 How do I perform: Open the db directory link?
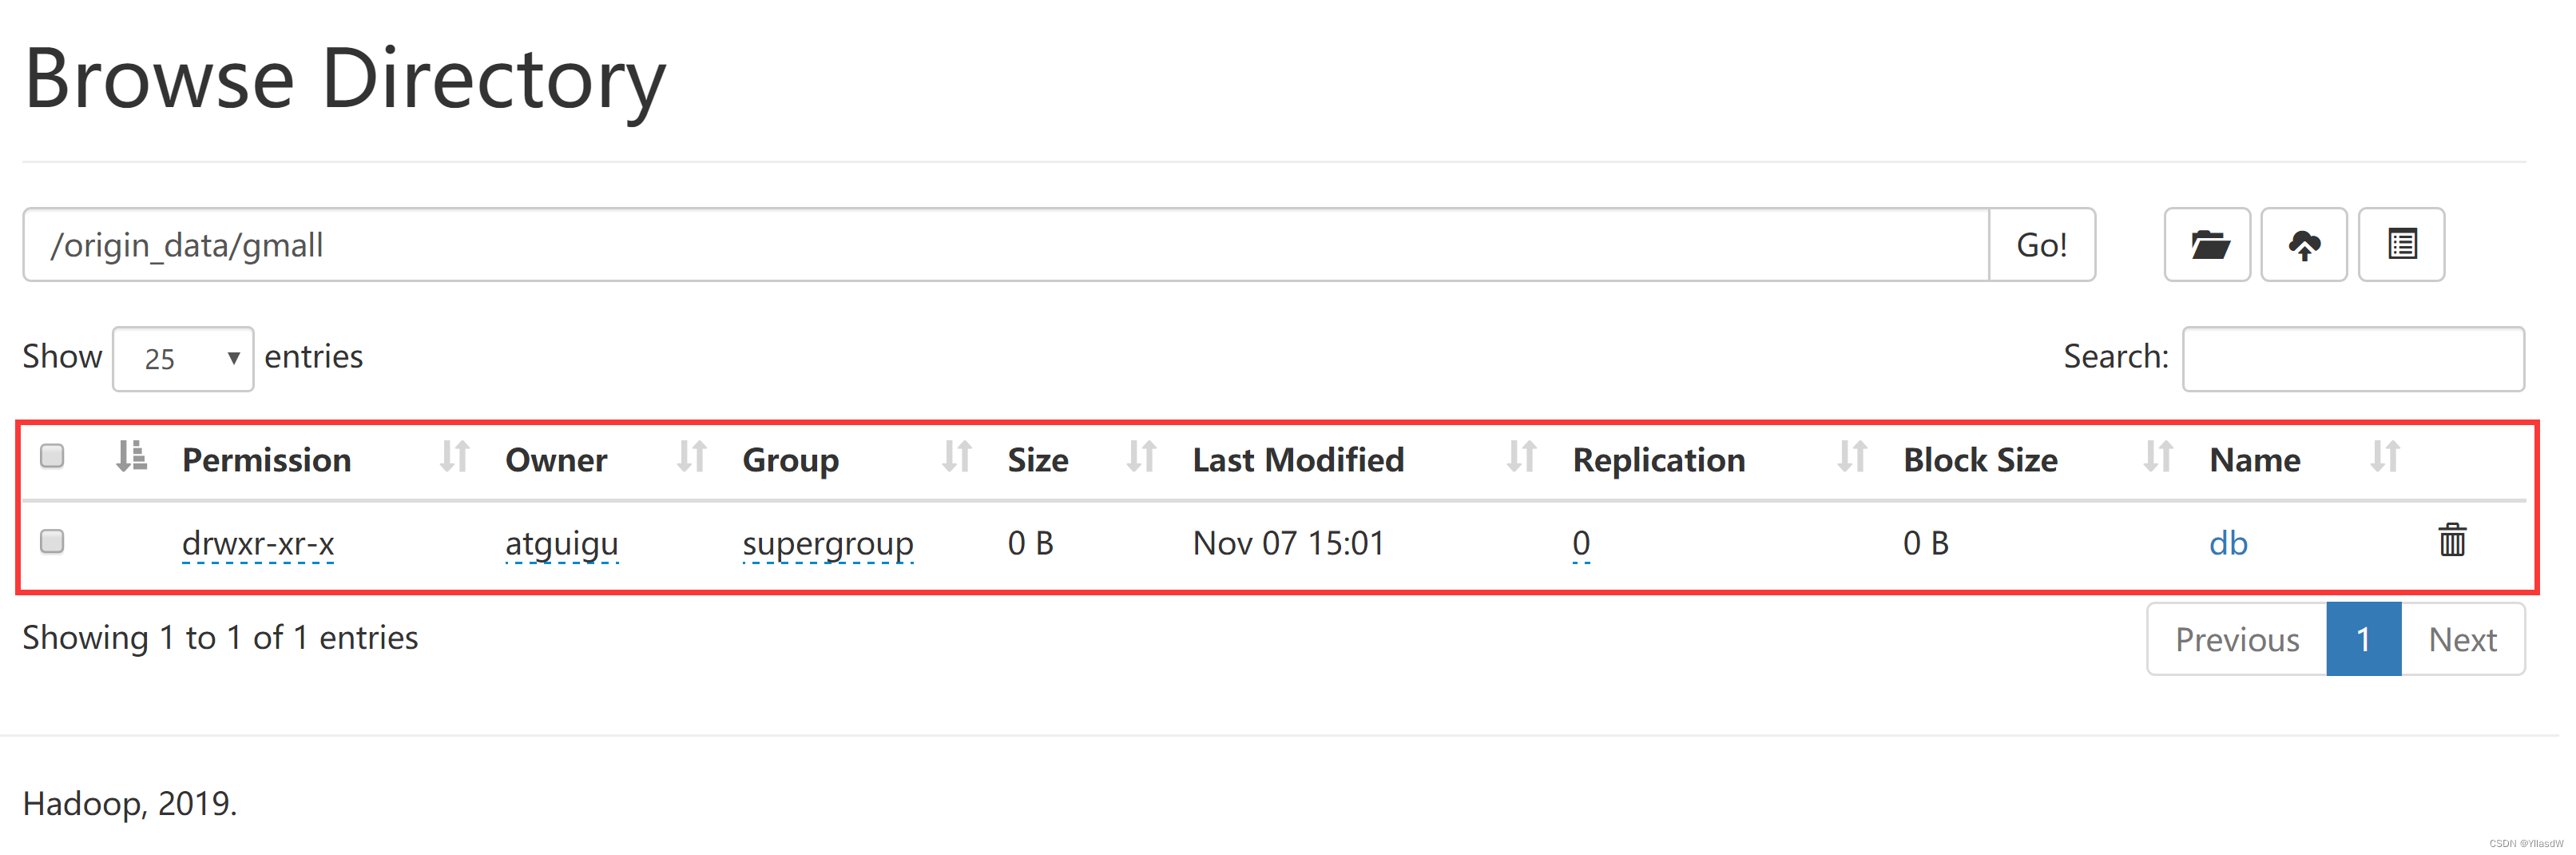coord(2227,543)
